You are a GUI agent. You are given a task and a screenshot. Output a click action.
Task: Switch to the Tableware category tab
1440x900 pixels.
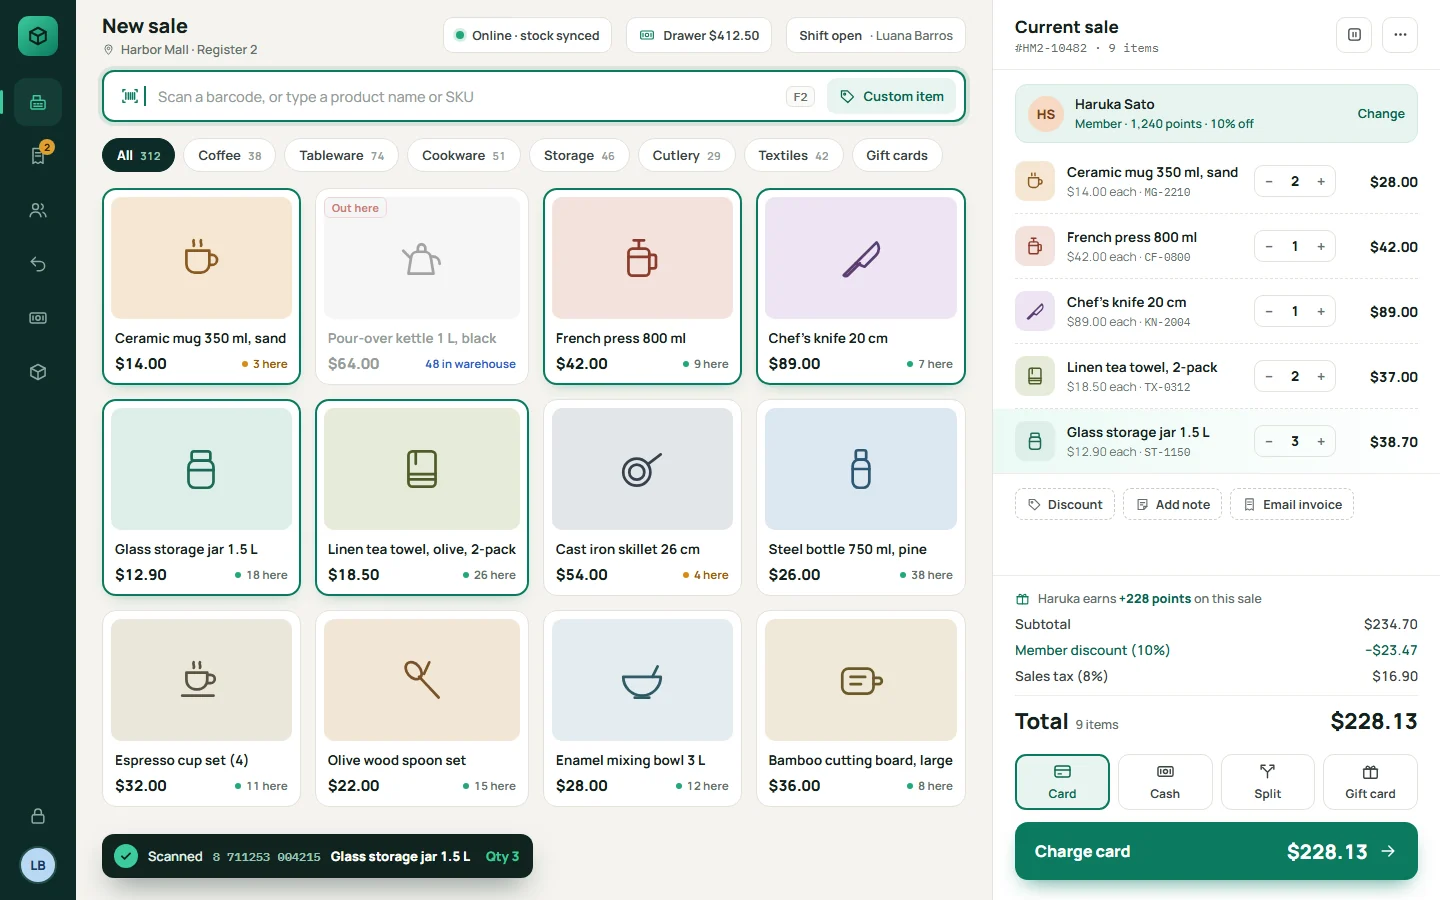click(x=342, y=155)
